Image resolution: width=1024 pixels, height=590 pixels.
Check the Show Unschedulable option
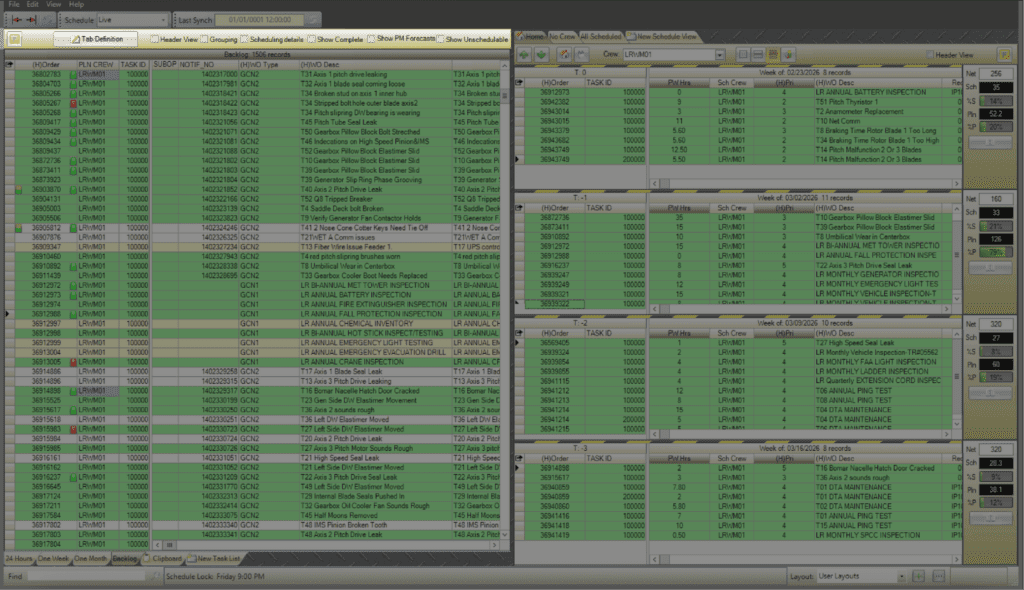441,38
